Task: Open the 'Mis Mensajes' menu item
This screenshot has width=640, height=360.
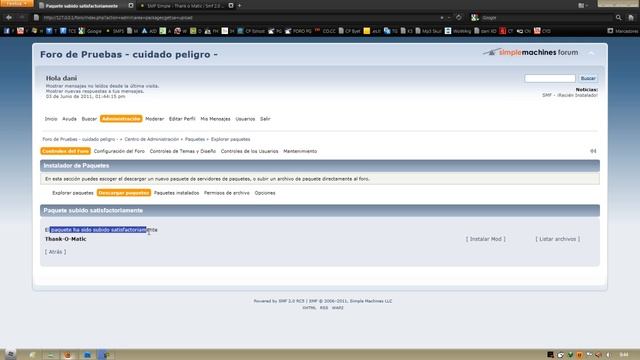Action: coord(215,119)
